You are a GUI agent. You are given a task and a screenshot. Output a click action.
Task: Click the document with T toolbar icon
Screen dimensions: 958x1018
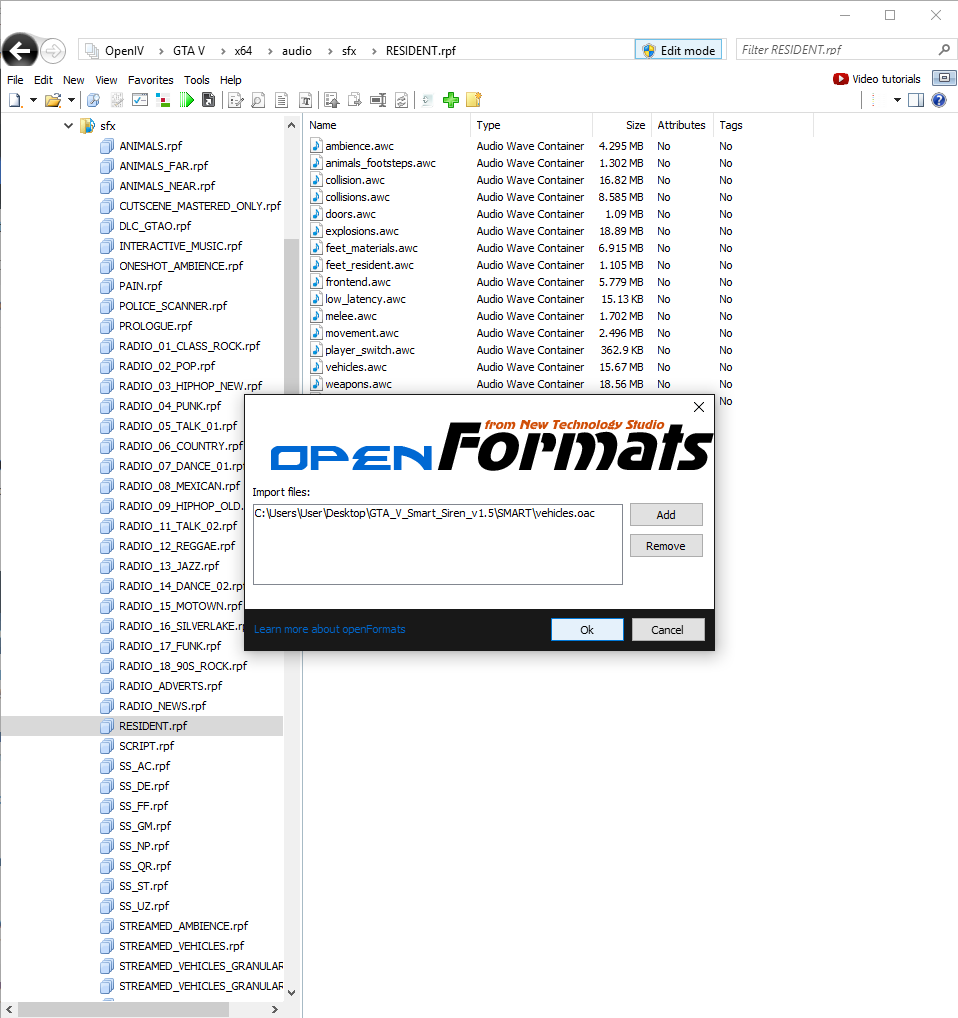tap(305, 100)
